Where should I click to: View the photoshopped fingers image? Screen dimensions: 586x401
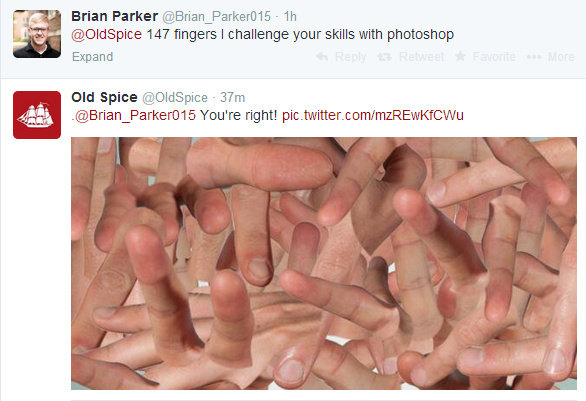tap(324, 263)
